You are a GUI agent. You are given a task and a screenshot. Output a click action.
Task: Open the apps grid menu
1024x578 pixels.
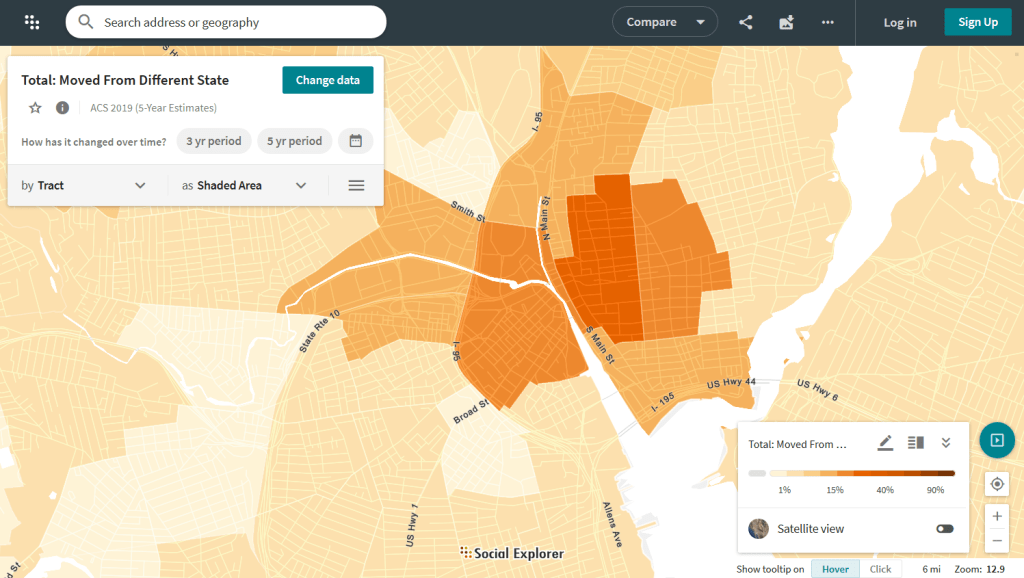[32, 22]
